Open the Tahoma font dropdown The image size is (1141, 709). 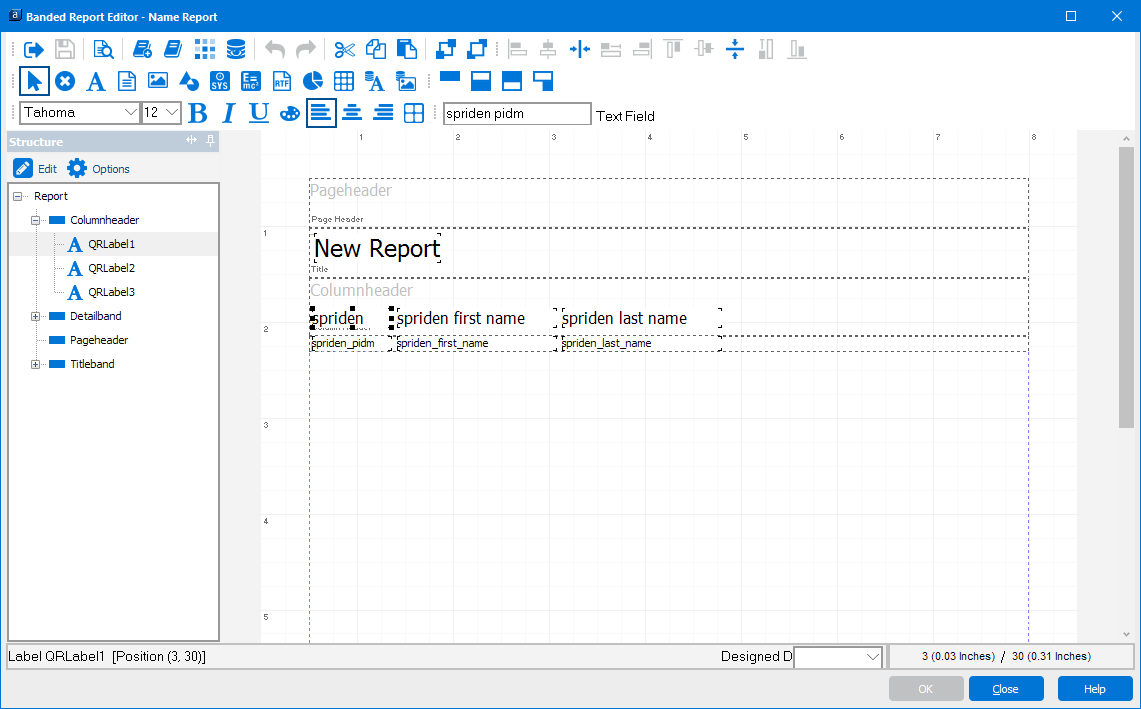[x=130, y=112]
